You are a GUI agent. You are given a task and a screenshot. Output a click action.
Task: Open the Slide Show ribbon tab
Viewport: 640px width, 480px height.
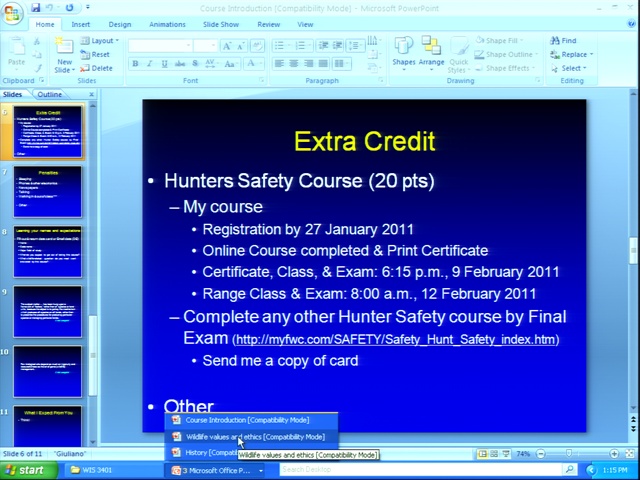pyautogui.click(x=221, y=24)
